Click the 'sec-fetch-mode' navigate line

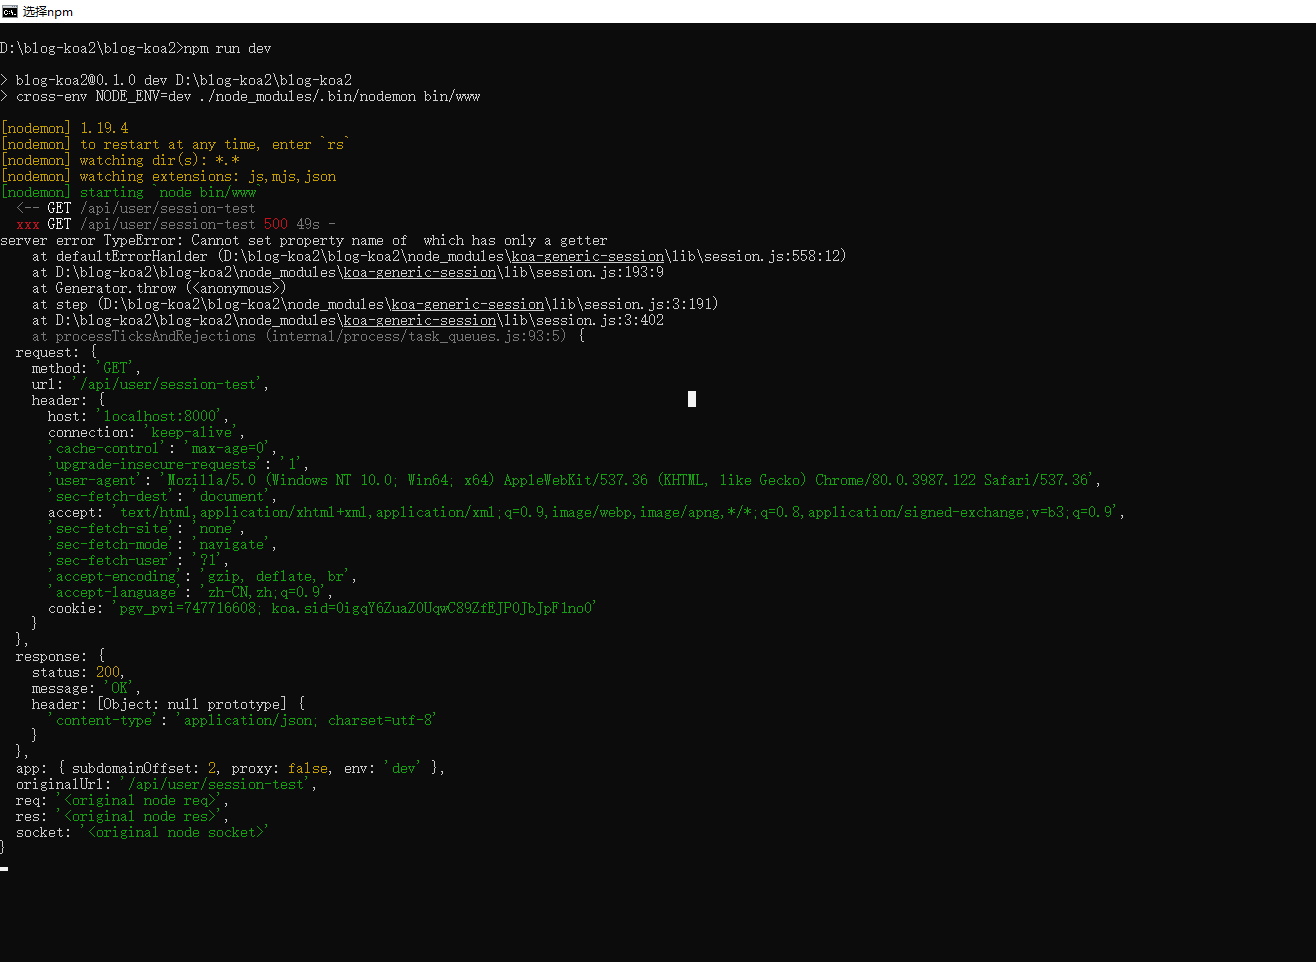pyautogui.click(x=162, y=544)
